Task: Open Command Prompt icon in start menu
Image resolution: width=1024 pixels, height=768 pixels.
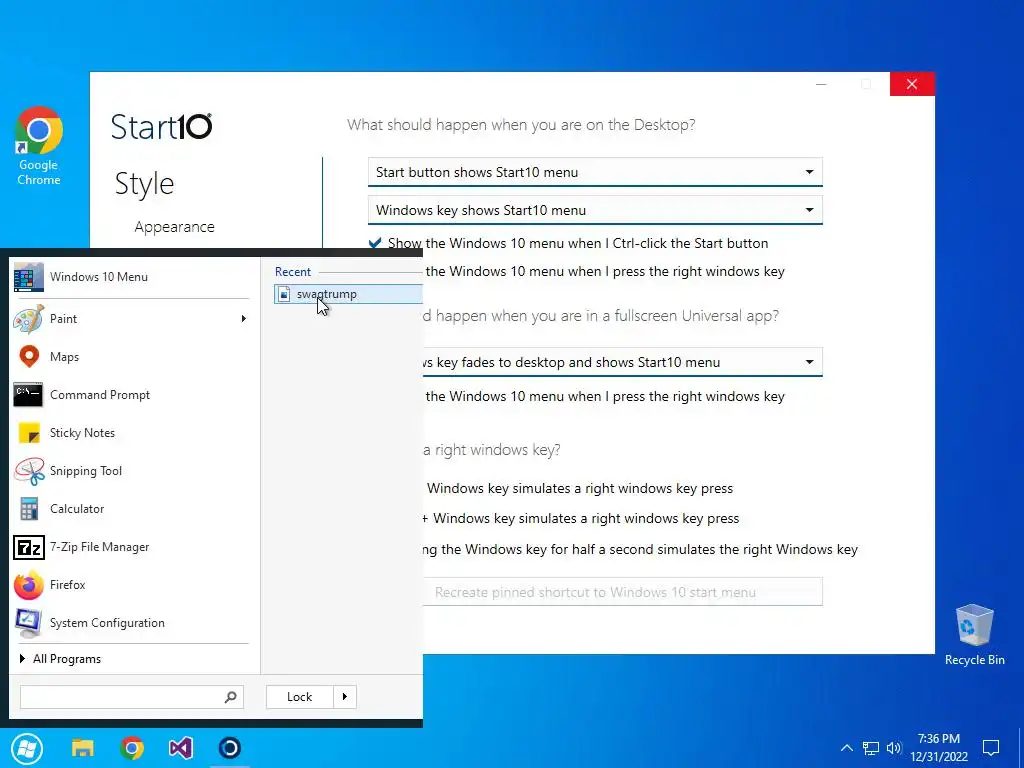Action: tap(28, 394)
